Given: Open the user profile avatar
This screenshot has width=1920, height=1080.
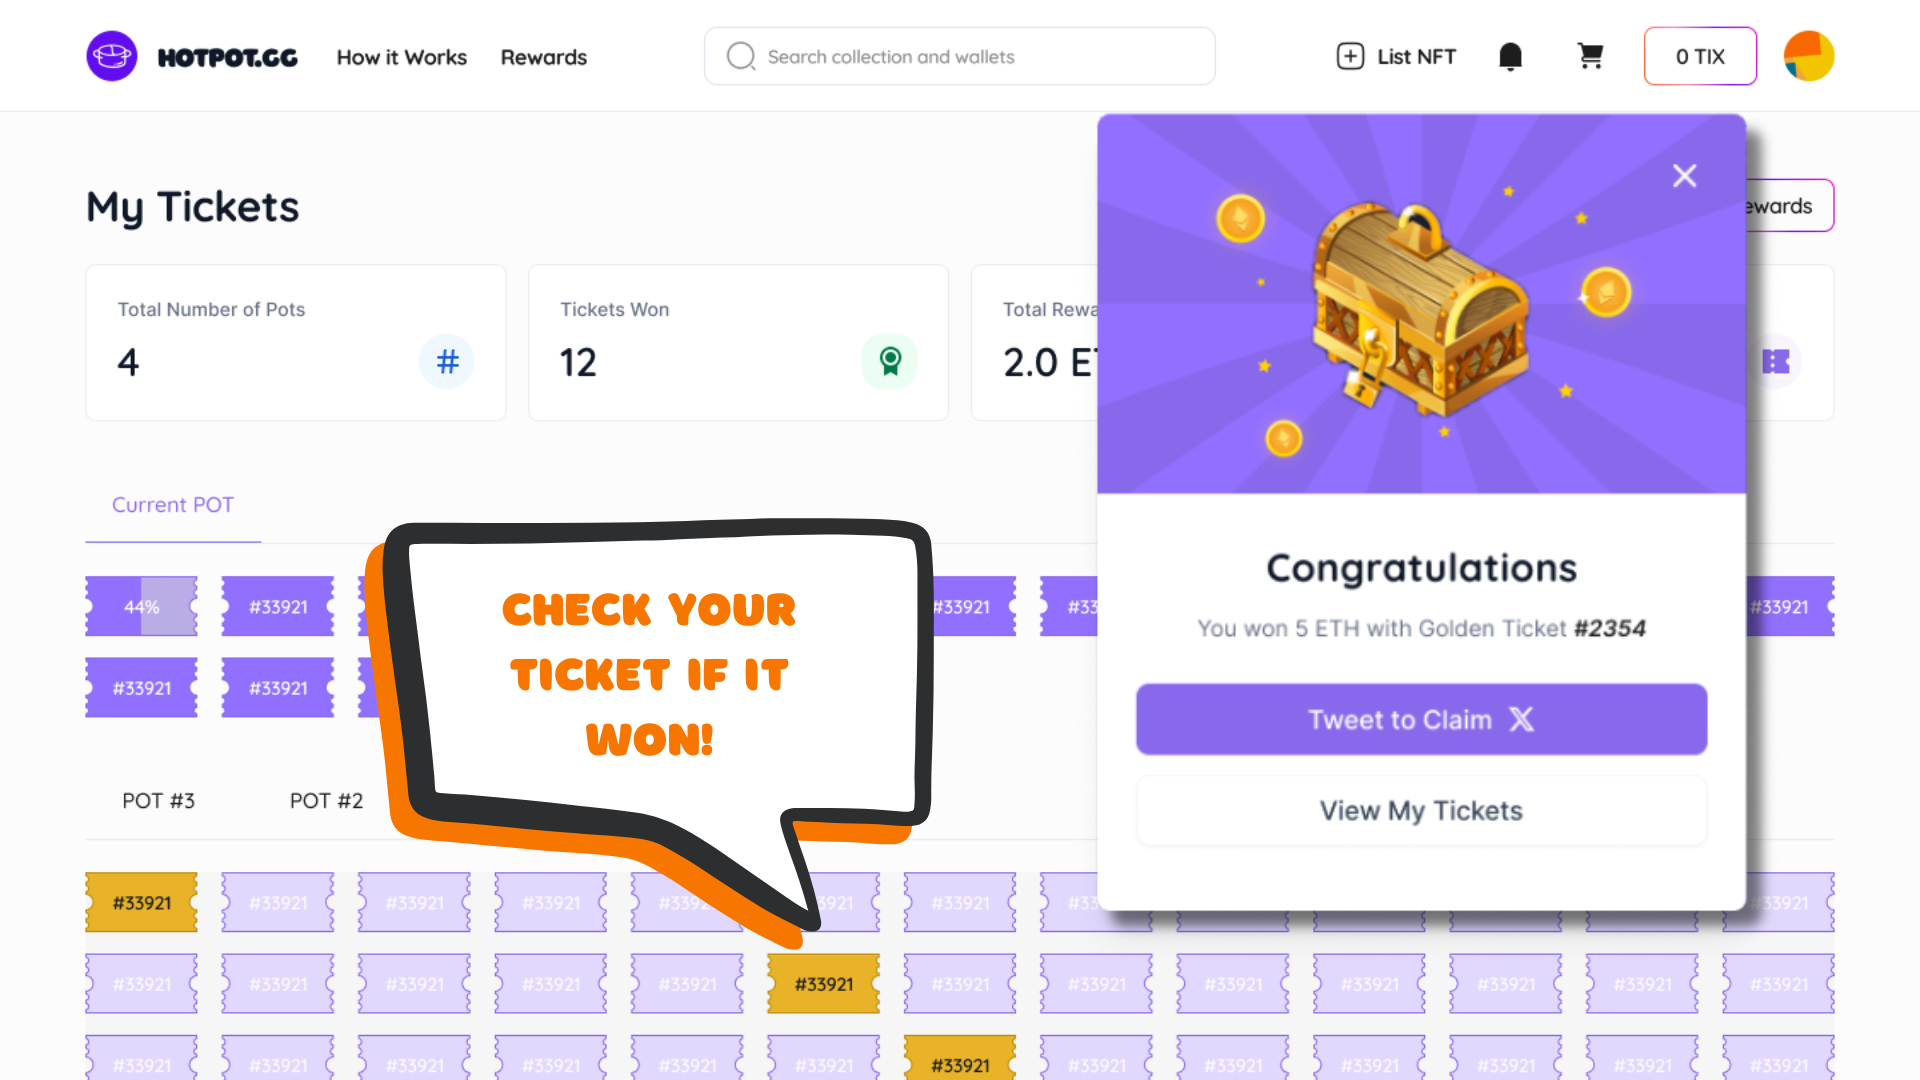Looking at the screenshot, I should tap(1808, 56).
